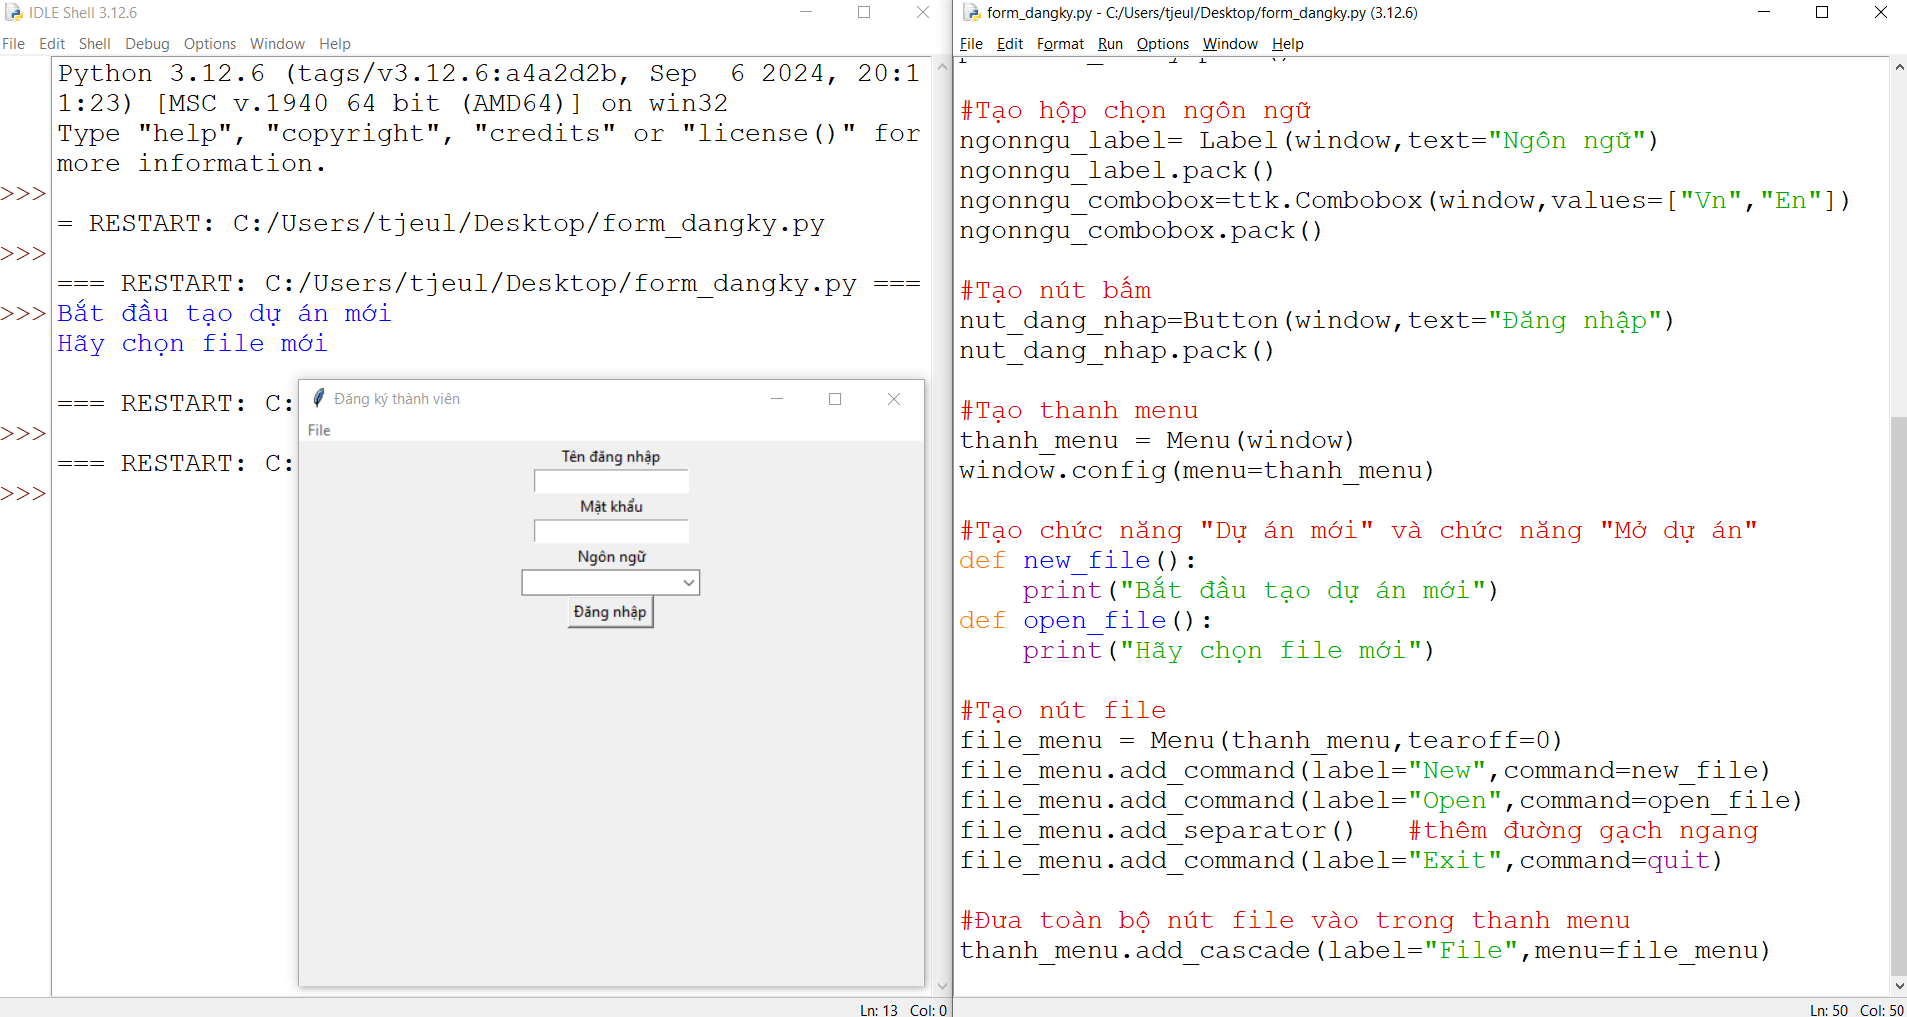Open the Help menu in IDLE Shell
Screen dimensions: 1907x1017
[x=335, y=44]
